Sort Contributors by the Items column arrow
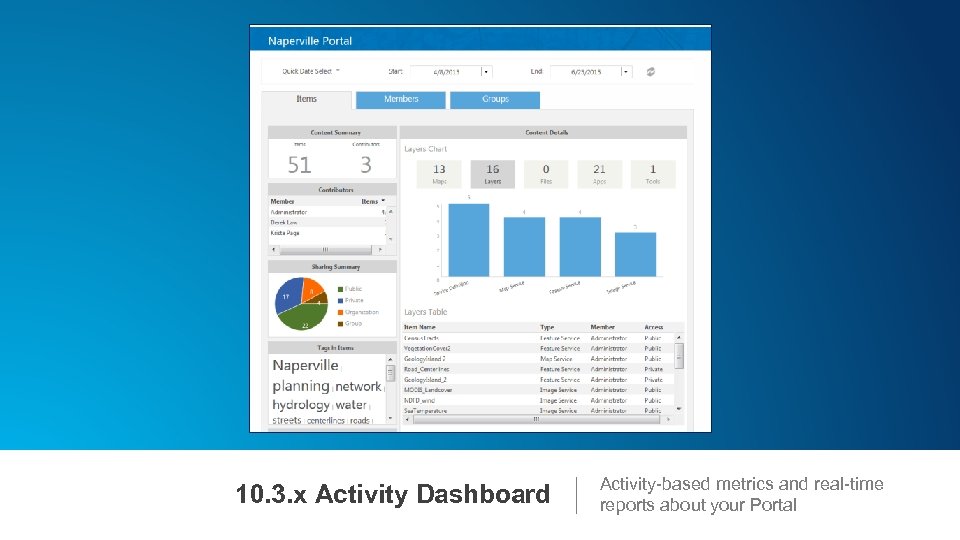The width and height of the screenshot is (960, 540). (383, 201)
